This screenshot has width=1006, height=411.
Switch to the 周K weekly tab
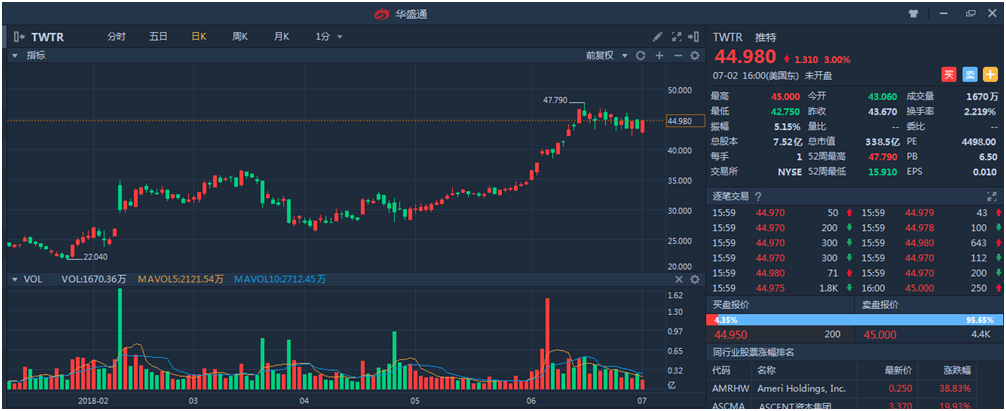(x=240, y=37)
